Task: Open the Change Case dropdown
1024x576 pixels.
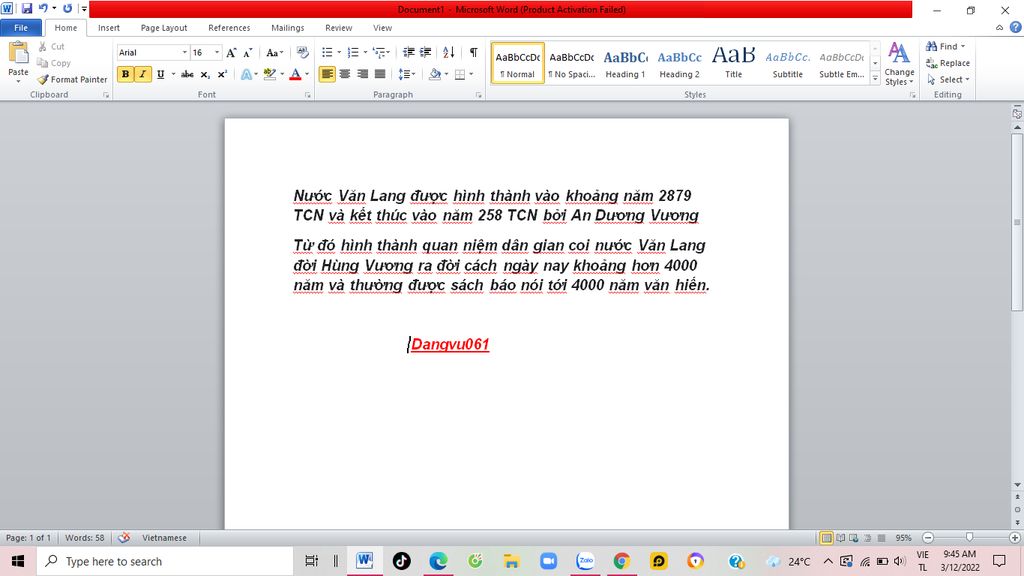Action: click(x=274, y=52)
